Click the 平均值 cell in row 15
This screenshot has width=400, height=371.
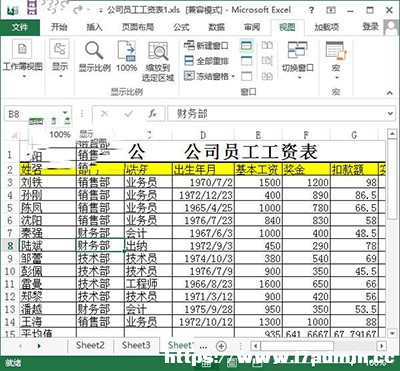(x=48, y=333)
